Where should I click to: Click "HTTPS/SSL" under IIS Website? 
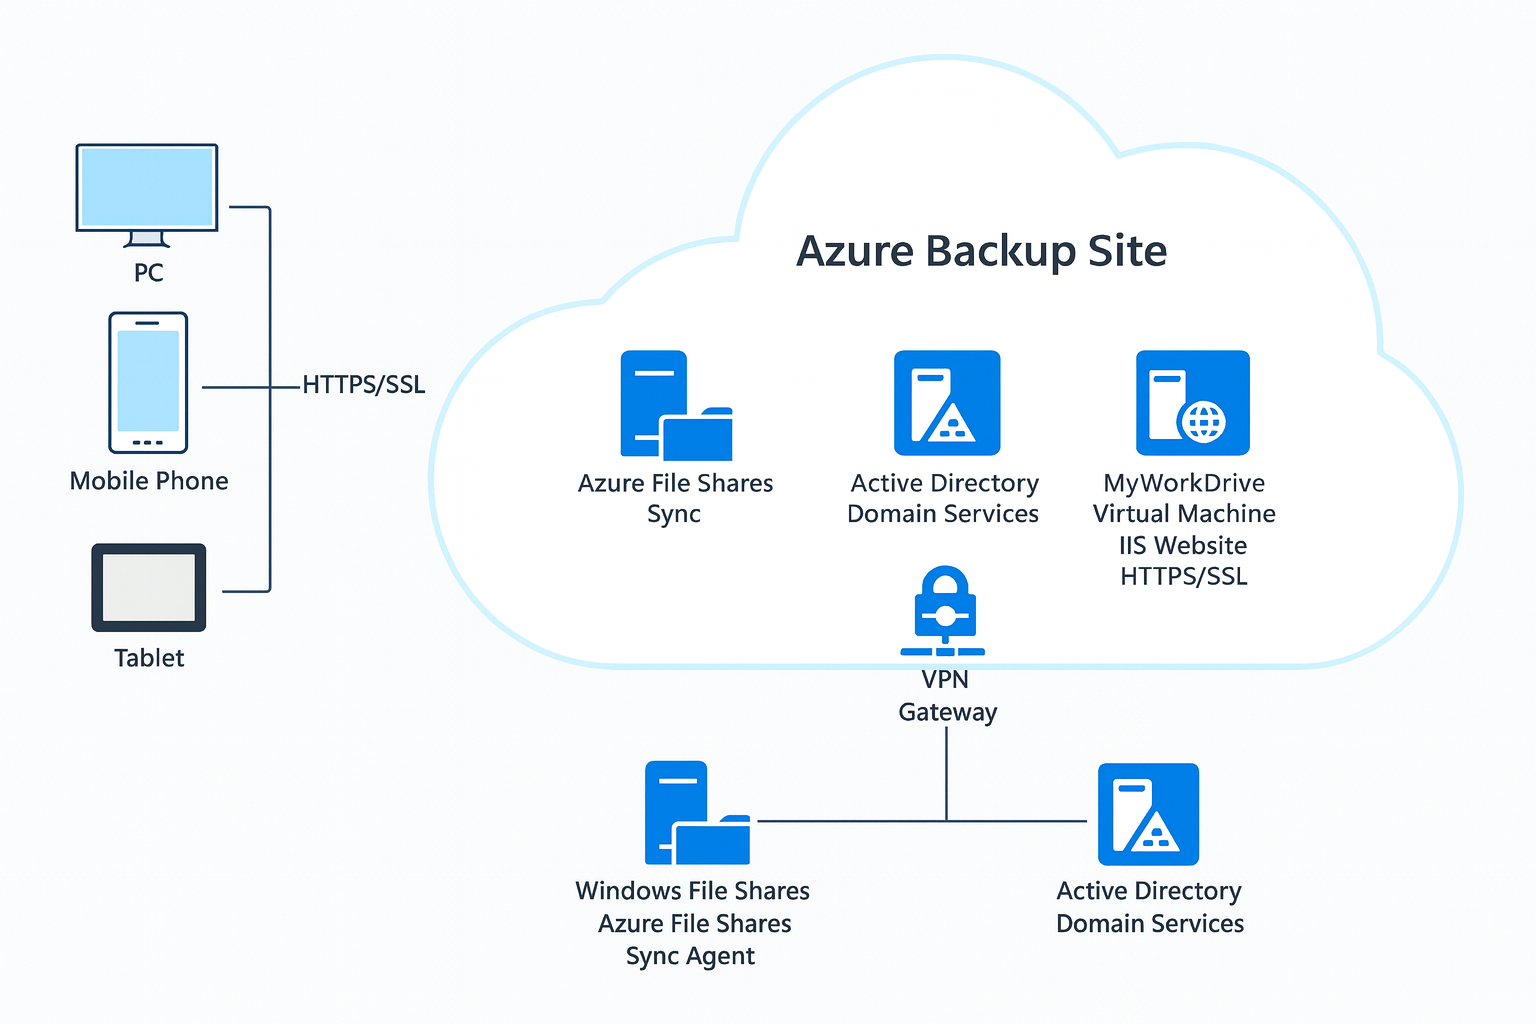(x=1184, y=577)
